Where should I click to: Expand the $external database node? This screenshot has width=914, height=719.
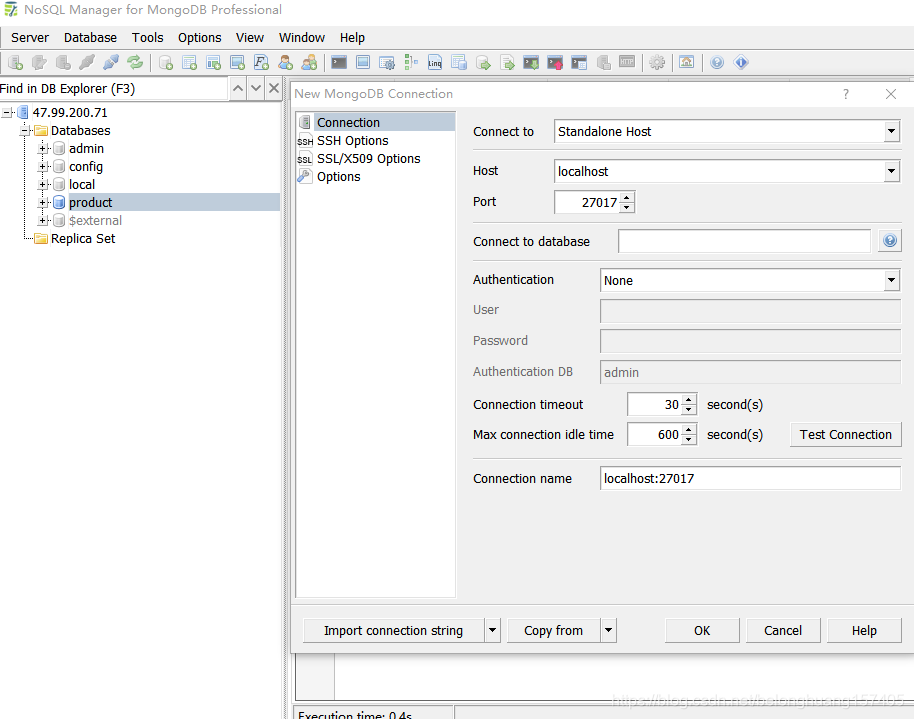(42, 220)
